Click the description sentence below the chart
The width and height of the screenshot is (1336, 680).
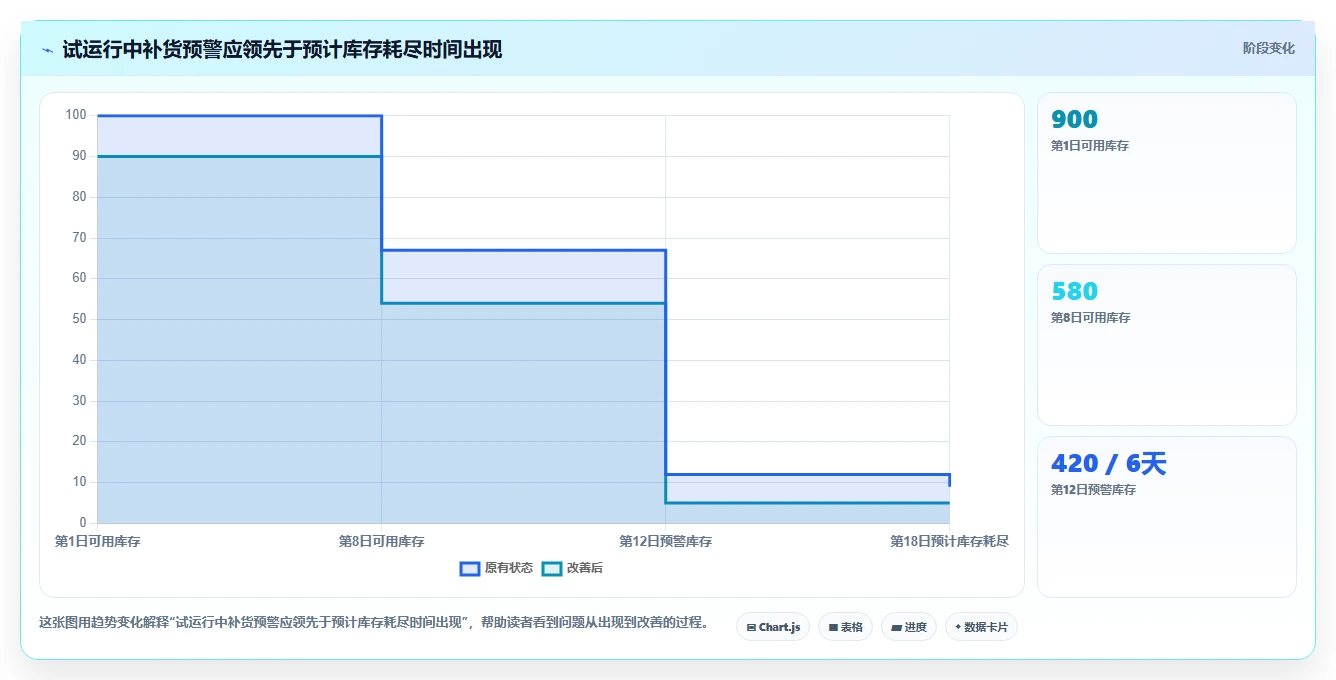374,622
